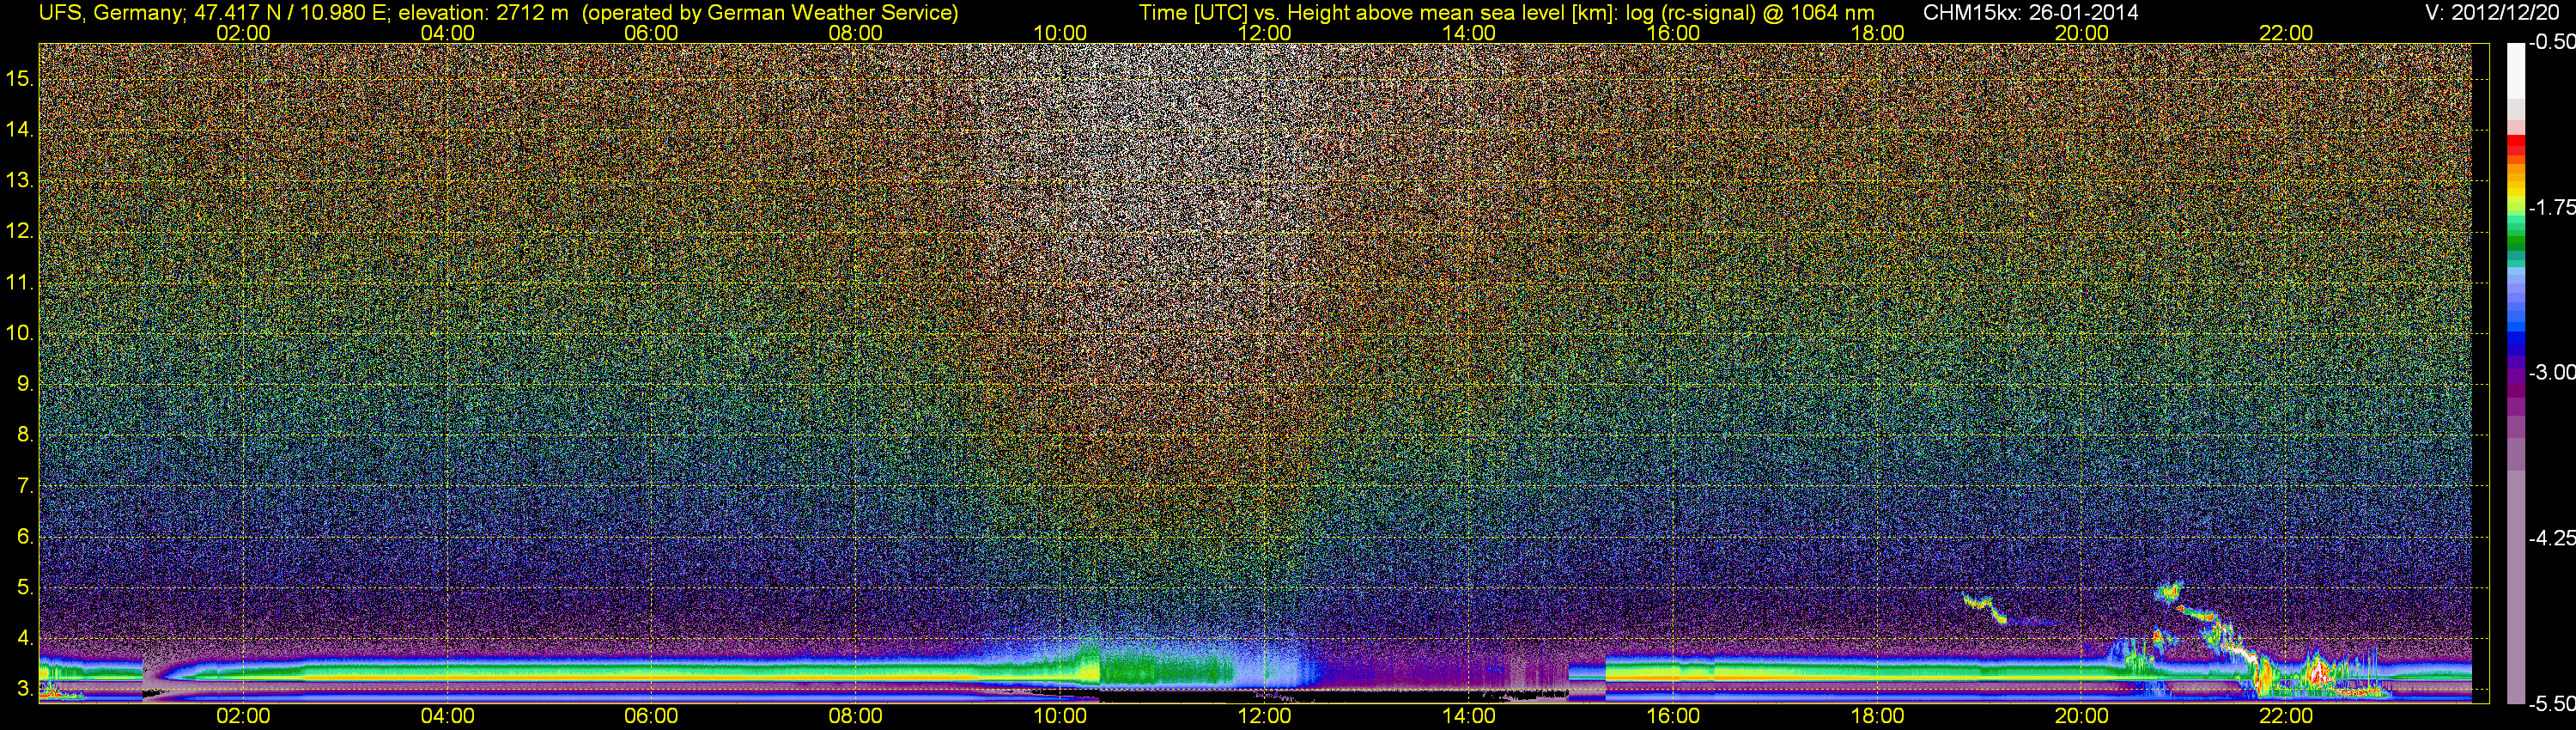Screen dimensions: 2576x730
Task: Click the 14:00 label on the top axis
Action: click(x=1469, y=33)
